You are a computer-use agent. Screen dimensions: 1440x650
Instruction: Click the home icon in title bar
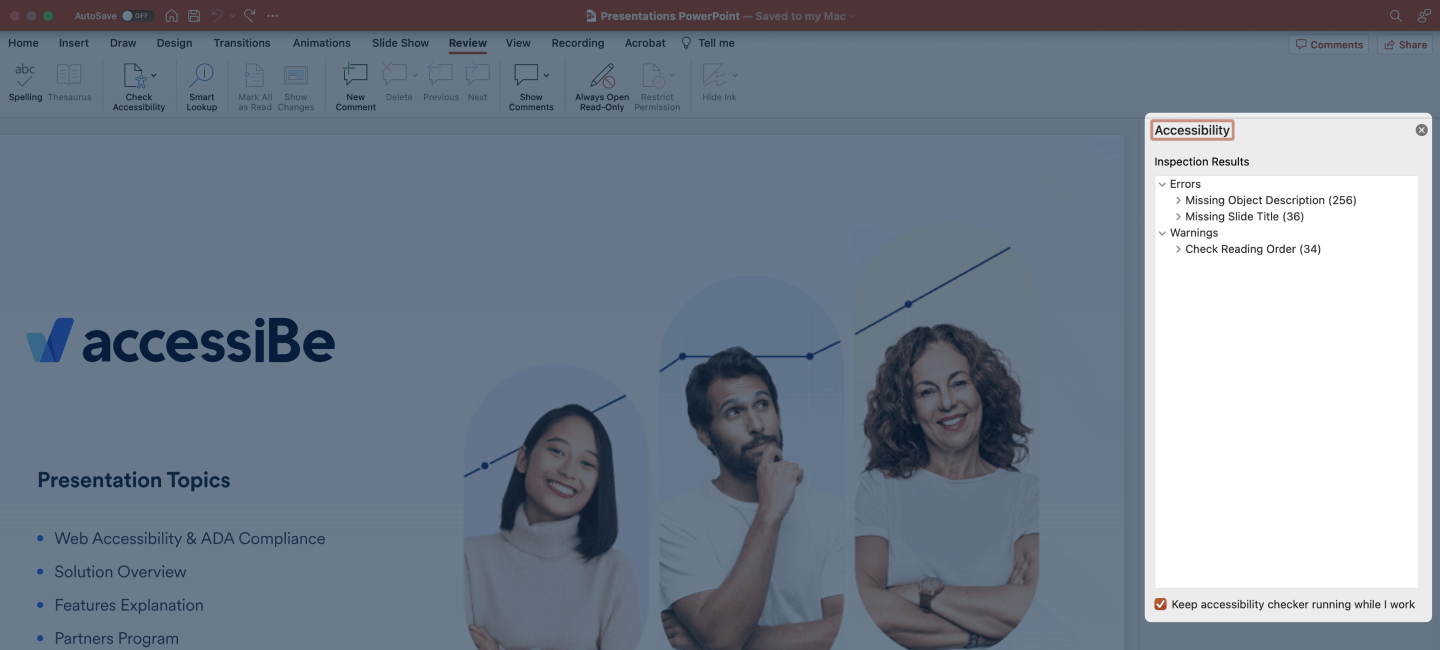pyautogui.click(x=172, y=16)
